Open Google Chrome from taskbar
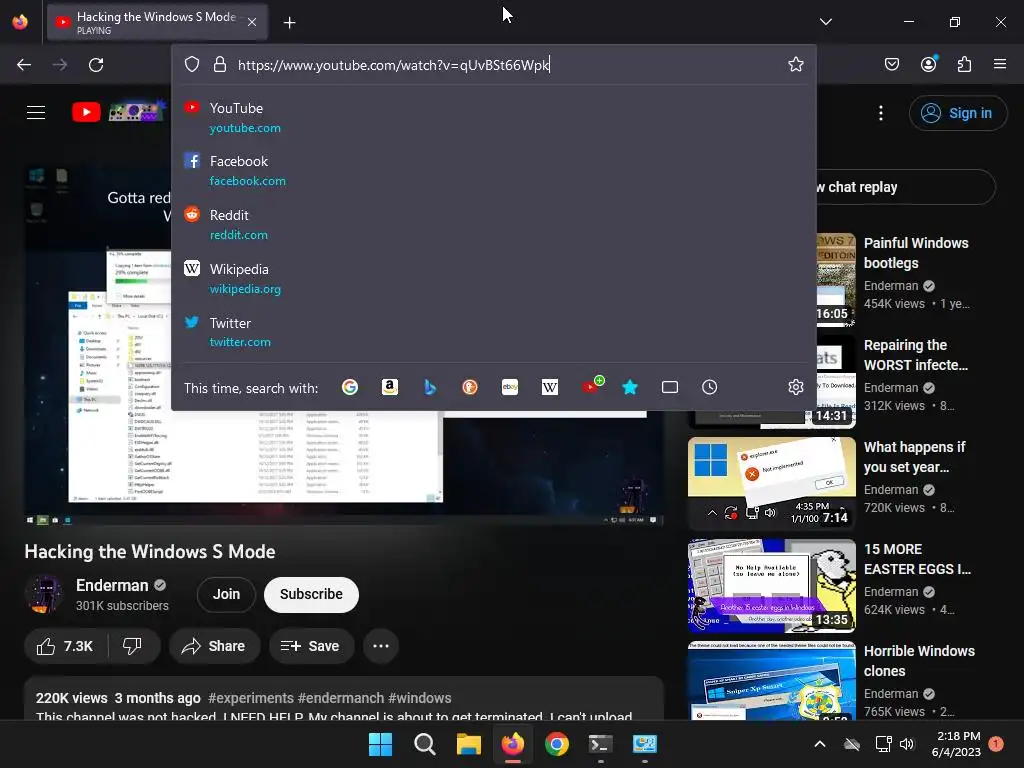The width and height of the screenshot is (1024, 768). [x=556, y=744]
